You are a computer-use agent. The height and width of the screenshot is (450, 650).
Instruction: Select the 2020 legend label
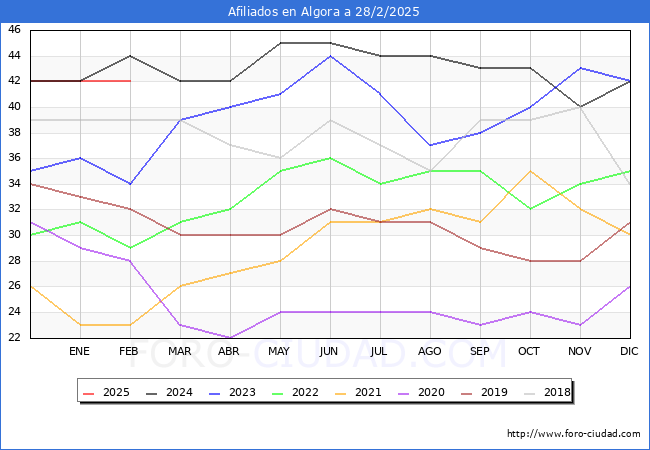coord(431,392)
